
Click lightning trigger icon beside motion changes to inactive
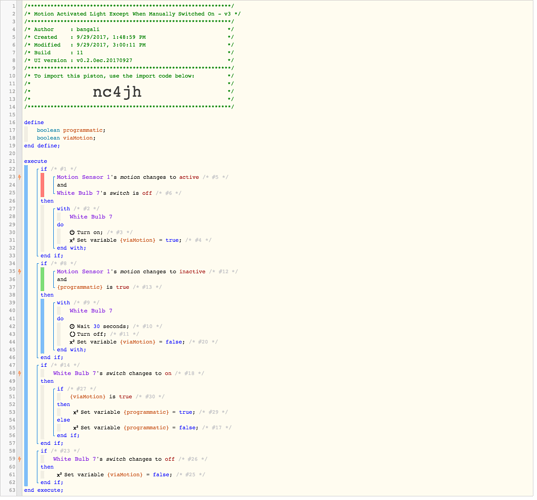[20, 272]
